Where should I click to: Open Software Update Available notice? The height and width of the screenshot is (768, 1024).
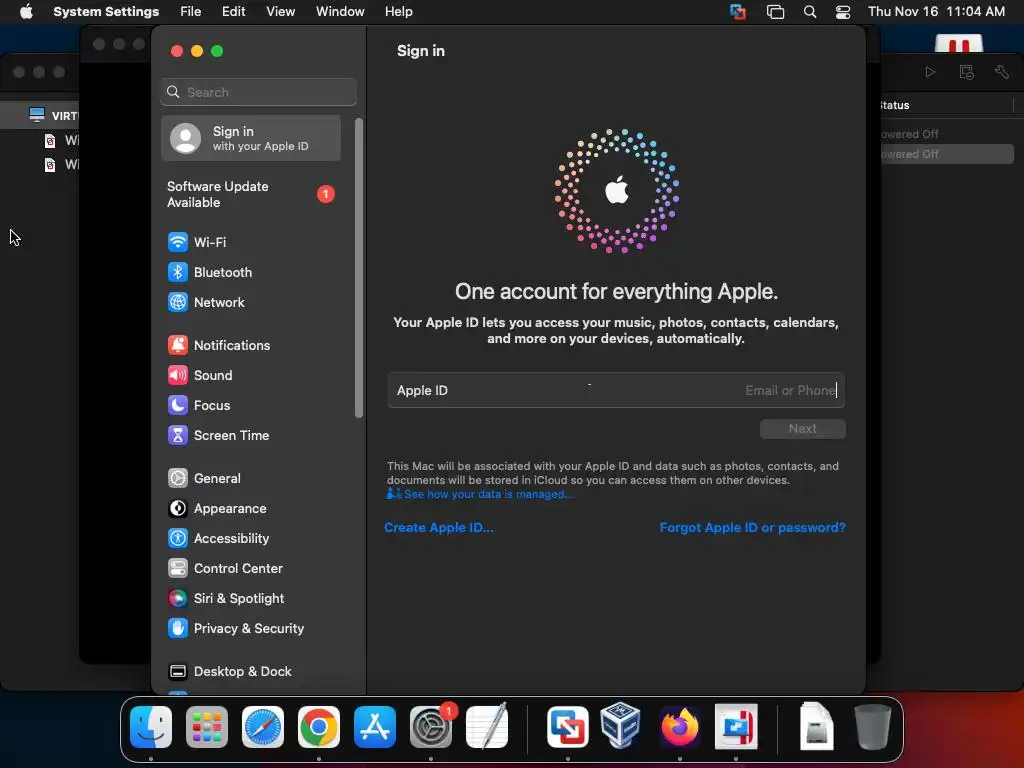[x=251, y=195]
